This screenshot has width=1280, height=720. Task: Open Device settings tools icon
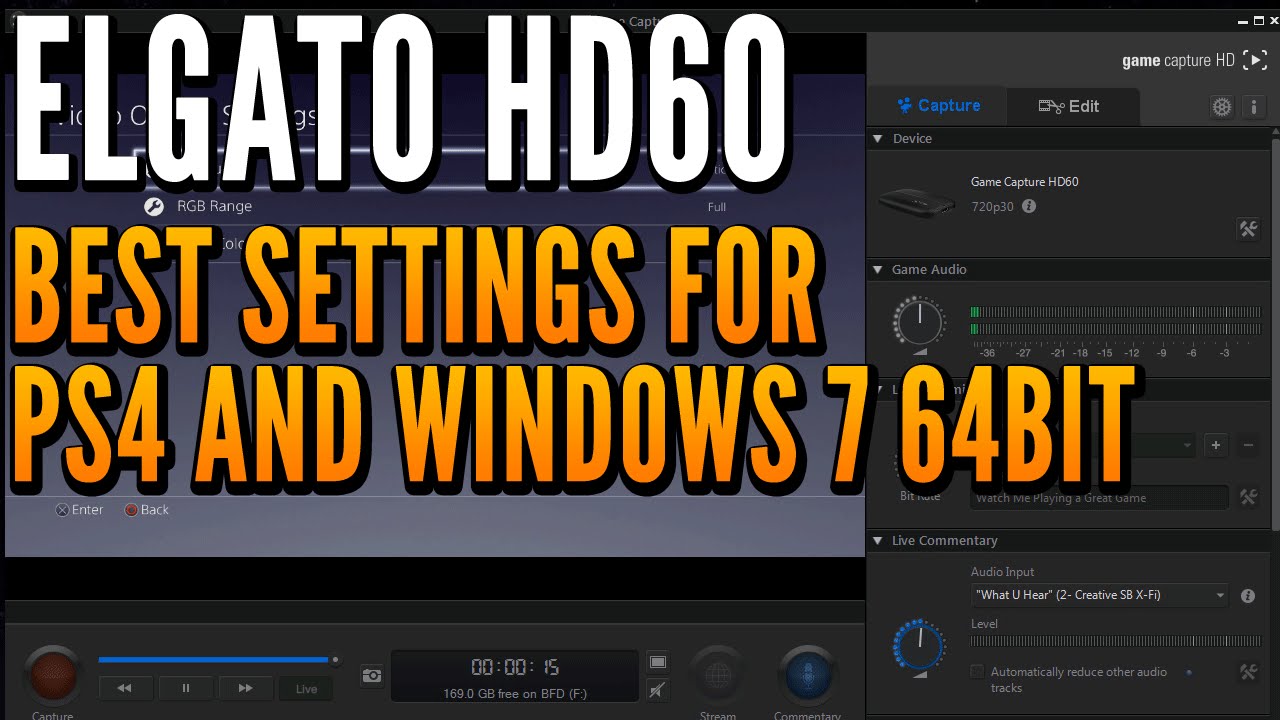(x=1248, y=229)
